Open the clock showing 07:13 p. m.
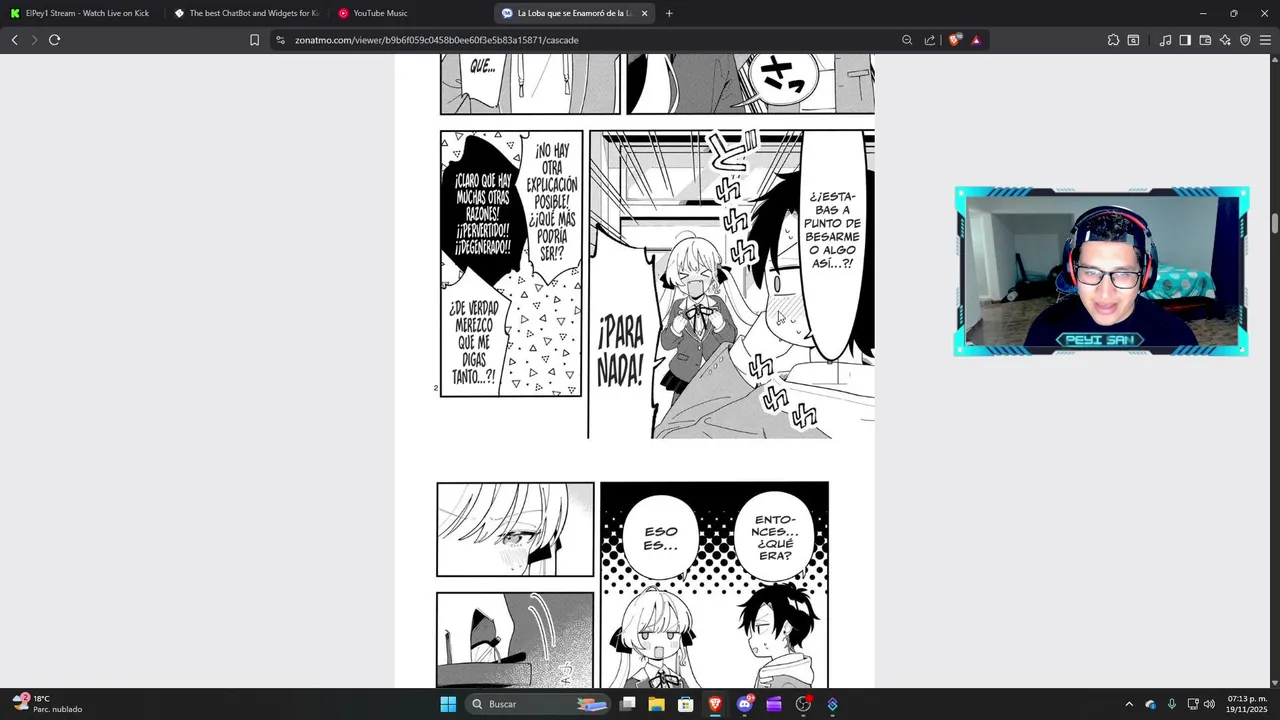Image resolution: width=1280 pixels, height=720 pixels. click(x=1246, y=704)
